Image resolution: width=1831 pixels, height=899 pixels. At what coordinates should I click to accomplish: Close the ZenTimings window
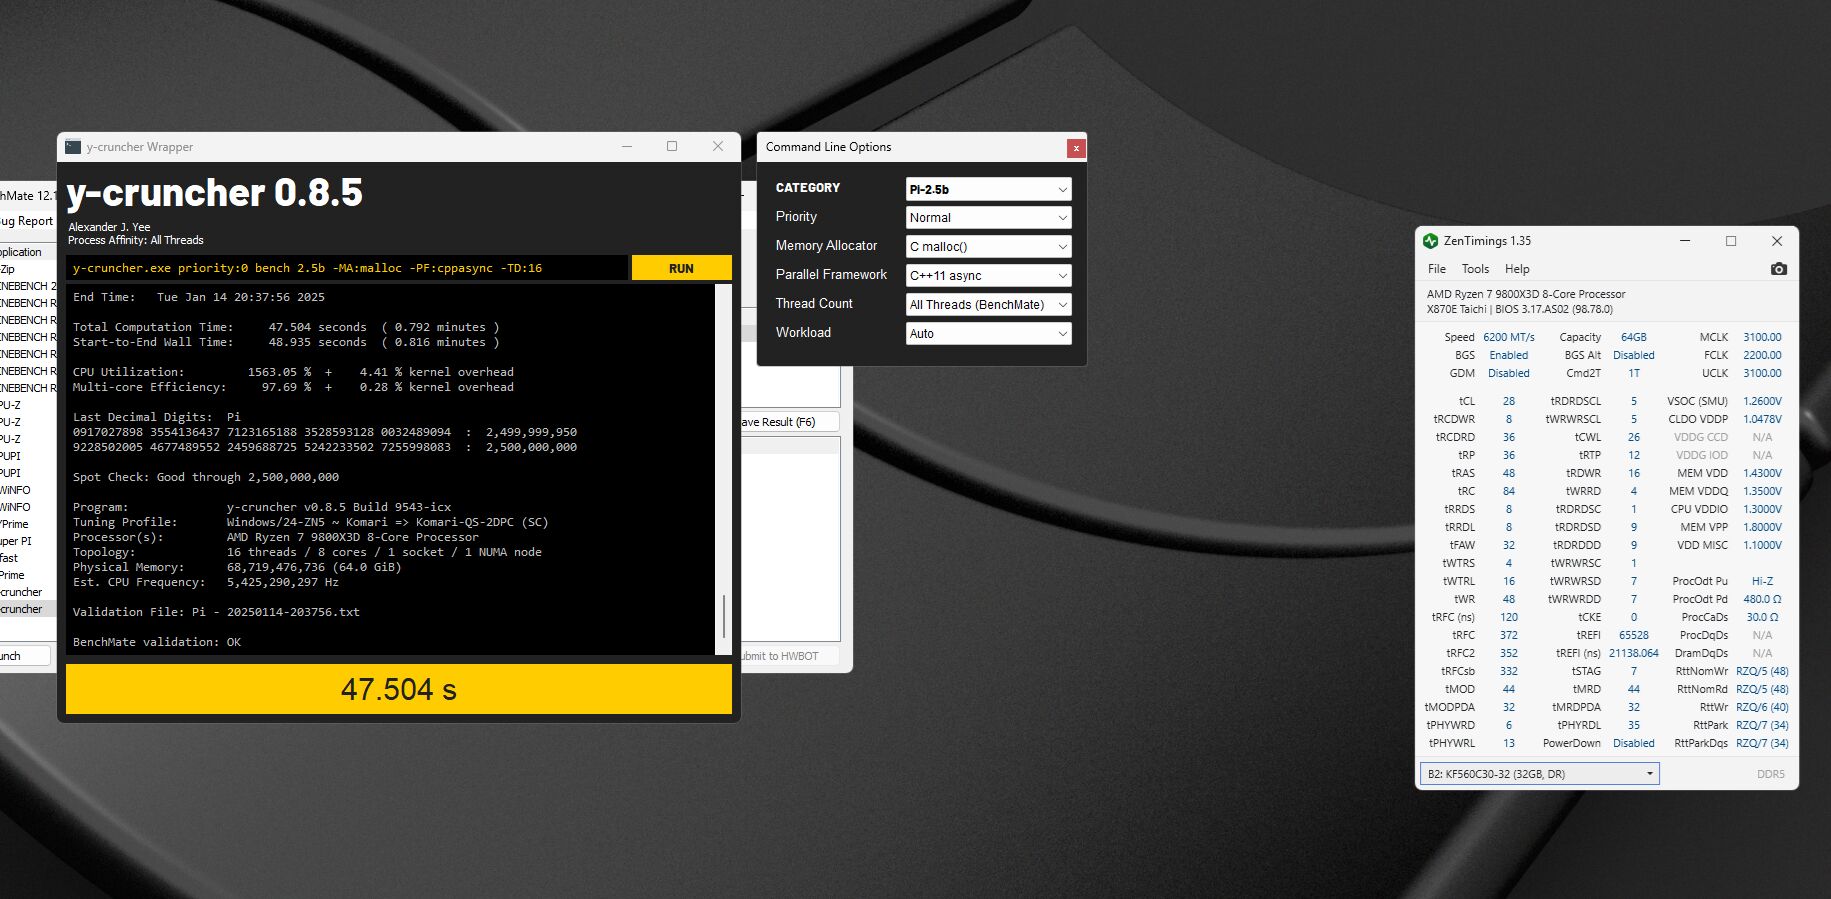pos(1777,241)
